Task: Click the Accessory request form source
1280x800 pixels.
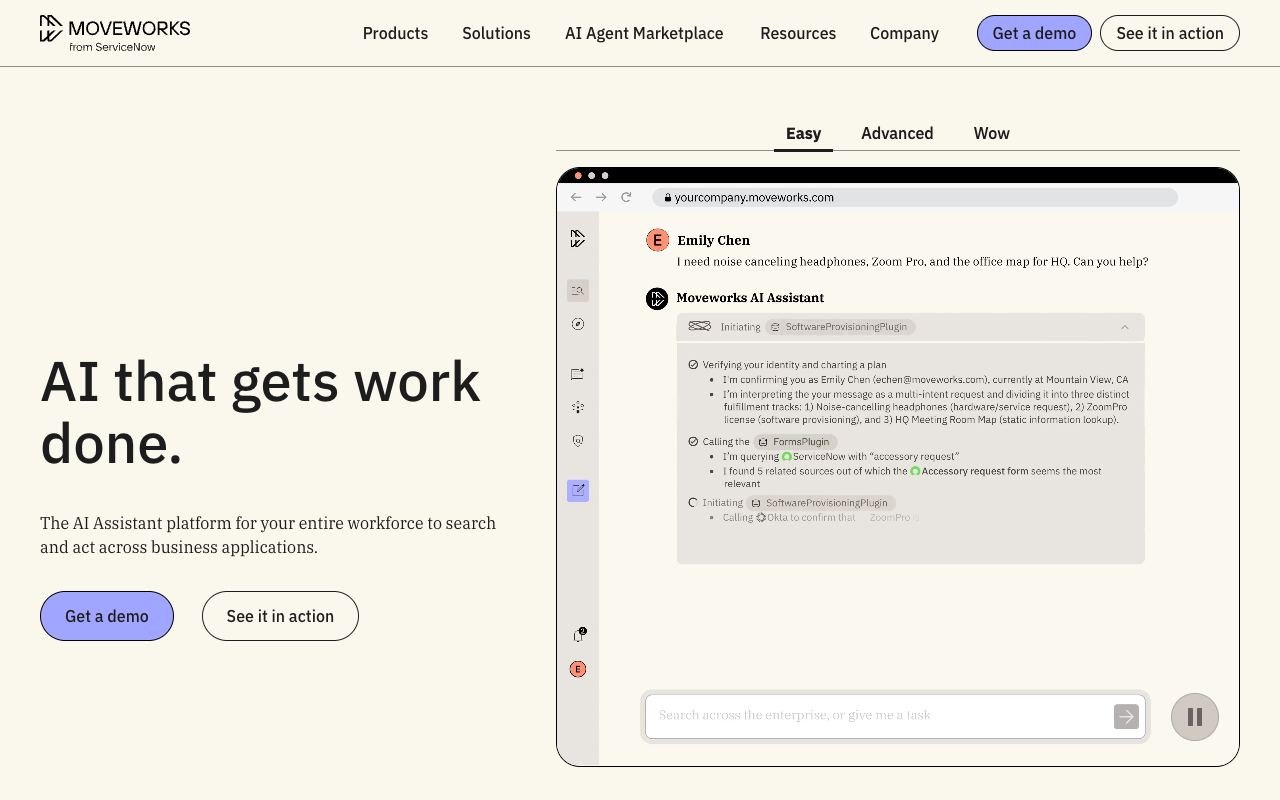Action: coord(968,471)
